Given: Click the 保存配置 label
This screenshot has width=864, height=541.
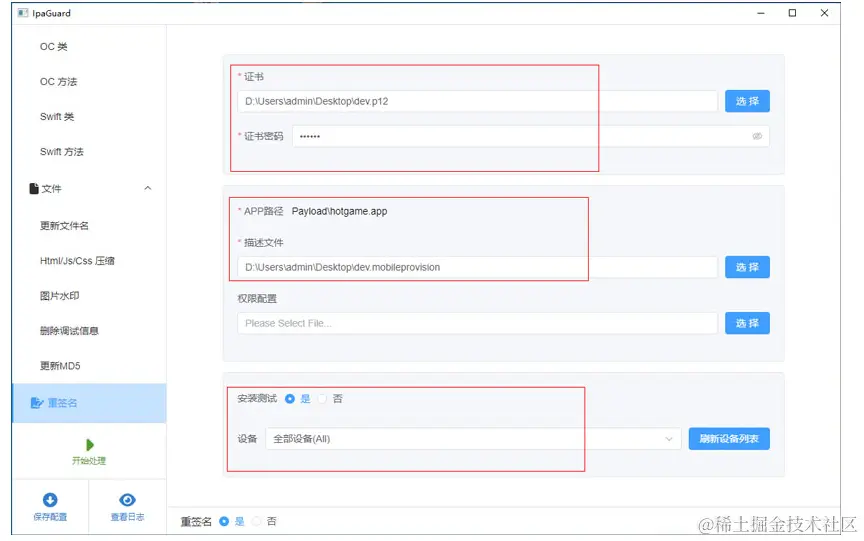Looking at the screenshot, I should point(50,517).
